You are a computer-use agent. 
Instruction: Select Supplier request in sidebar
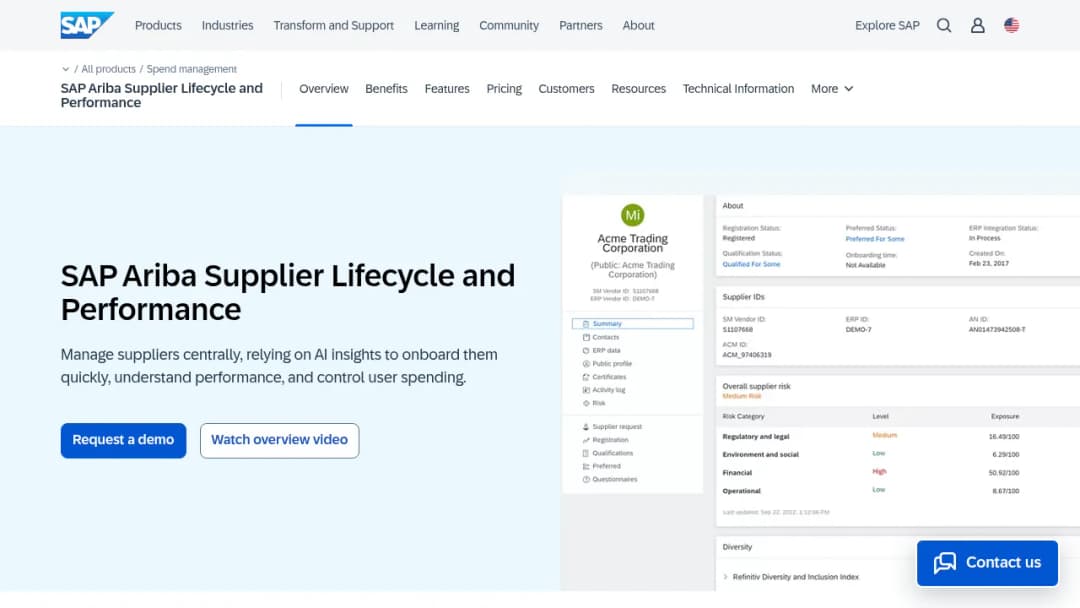pos(616,427)
